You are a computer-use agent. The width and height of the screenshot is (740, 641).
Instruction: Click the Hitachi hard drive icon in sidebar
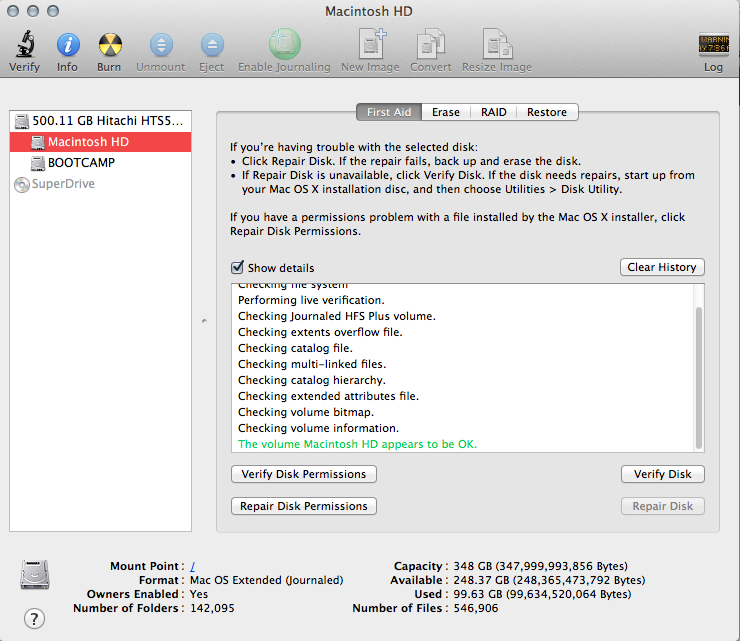click(x=22, y=121)
